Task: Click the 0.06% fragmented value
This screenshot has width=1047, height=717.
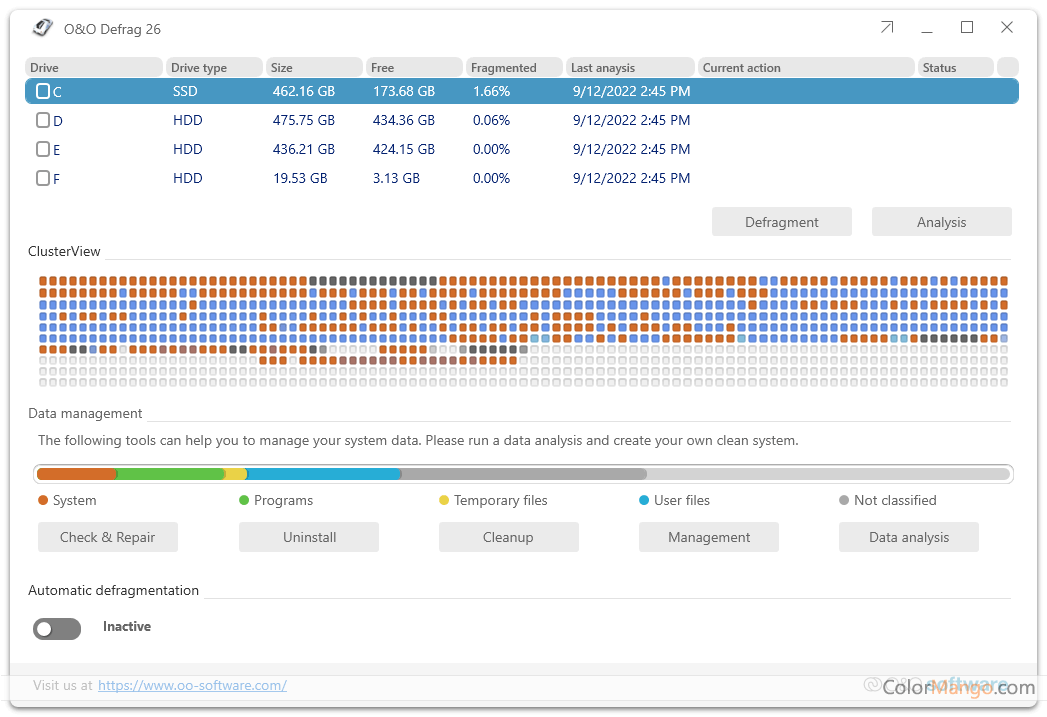Action: (491, 120)
